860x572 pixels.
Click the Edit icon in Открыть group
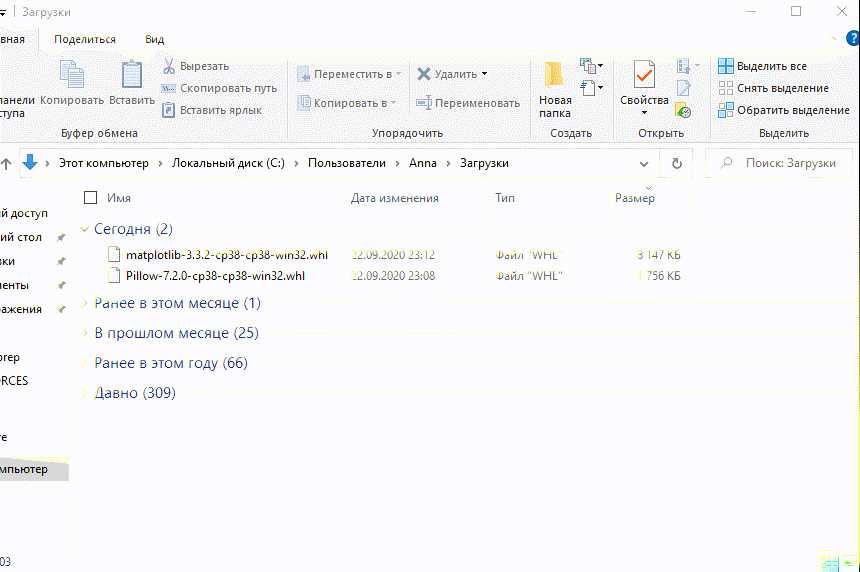tap(683, 88)
